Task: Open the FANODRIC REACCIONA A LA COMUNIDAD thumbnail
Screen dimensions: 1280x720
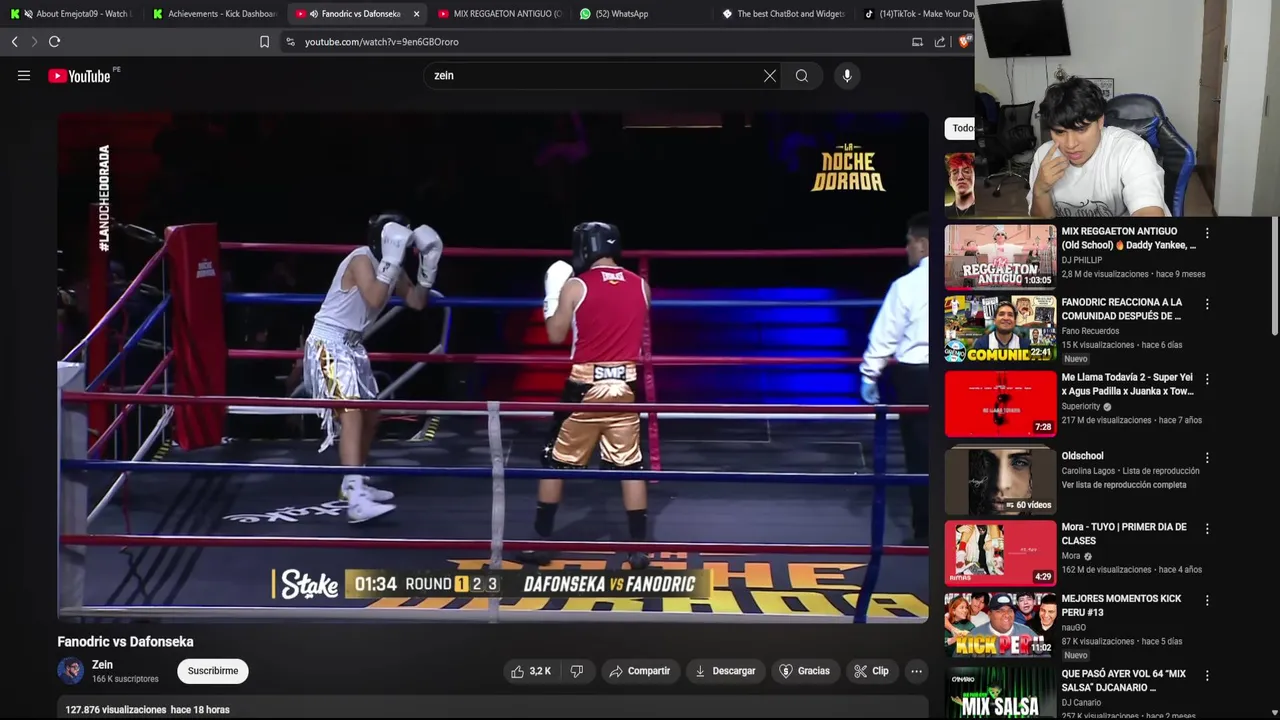Action: (x=1000, y=329)
